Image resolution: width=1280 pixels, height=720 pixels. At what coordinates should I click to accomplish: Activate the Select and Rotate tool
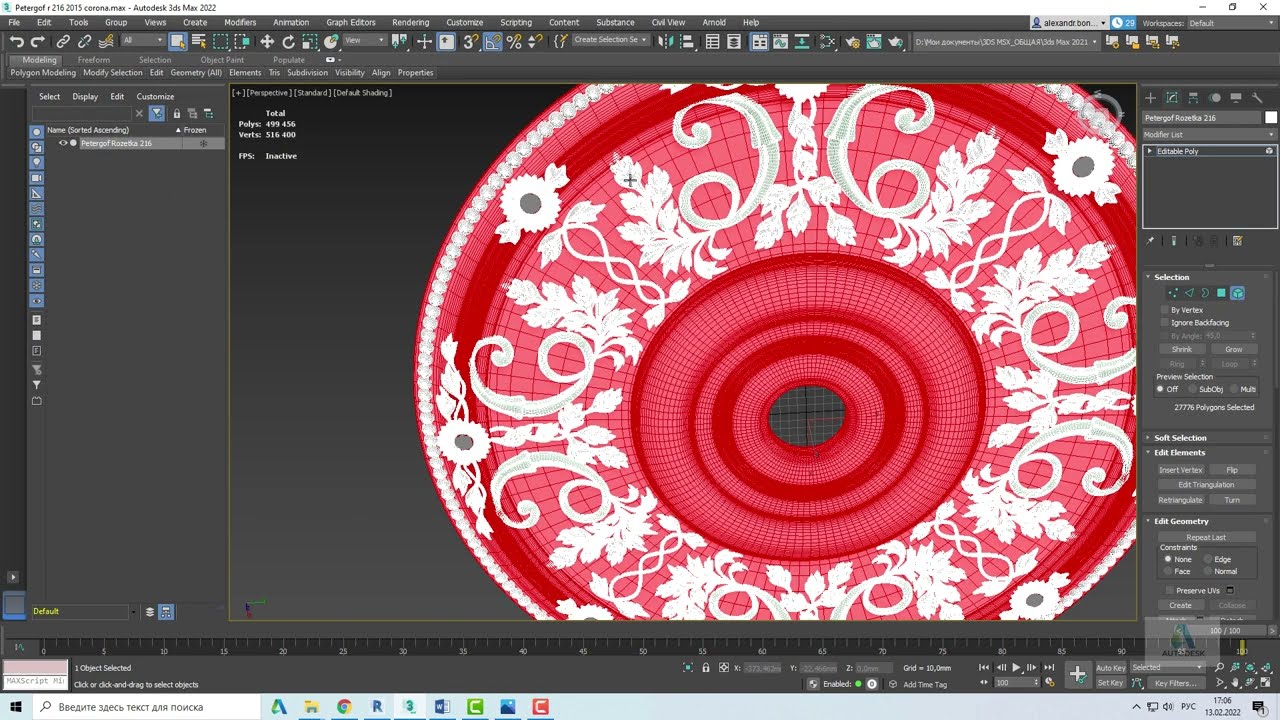[x=288, y=41]
